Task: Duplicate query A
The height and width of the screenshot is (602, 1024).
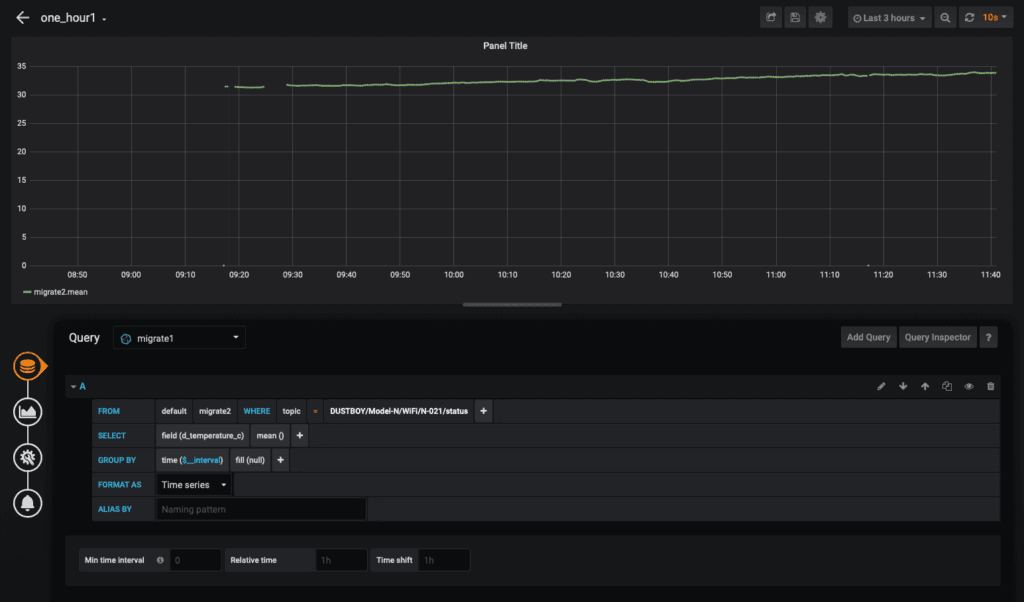Action: coord(947,387)
